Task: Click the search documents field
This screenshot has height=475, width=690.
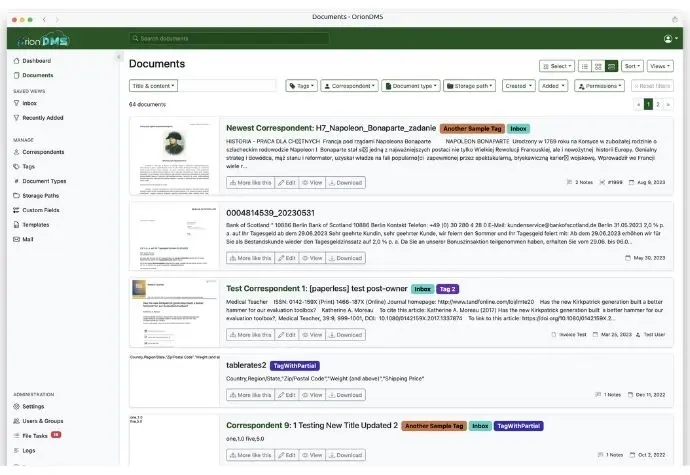Action: (229, 38)
